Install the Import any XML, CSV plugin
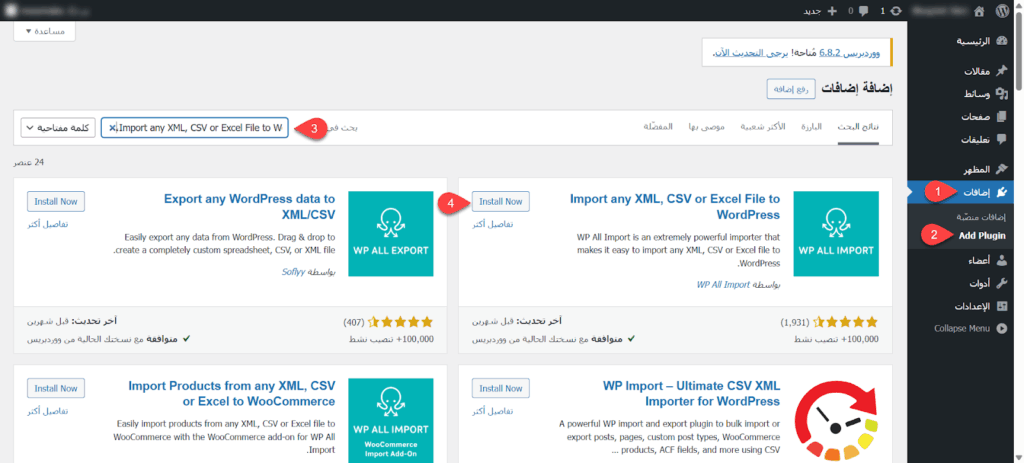The height and width of the screenshot is (463, 1024). coord(500,201)
